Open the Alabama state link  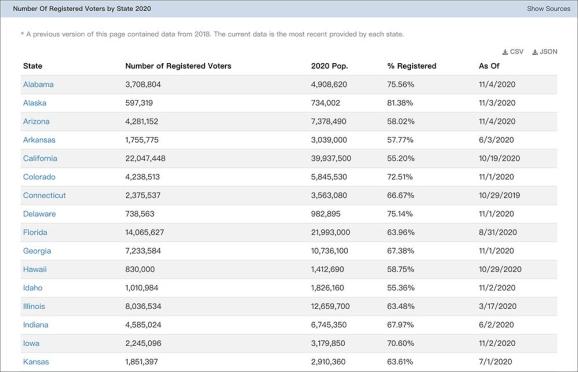tap(38, 84)
